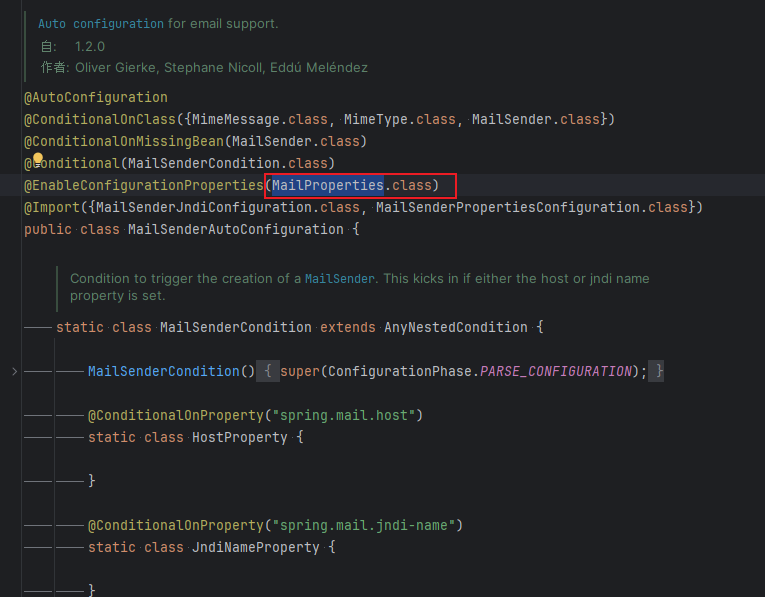765x597 pixels.
Task: Click the version 1.2.0 text
Action: (x=90, y=47)
